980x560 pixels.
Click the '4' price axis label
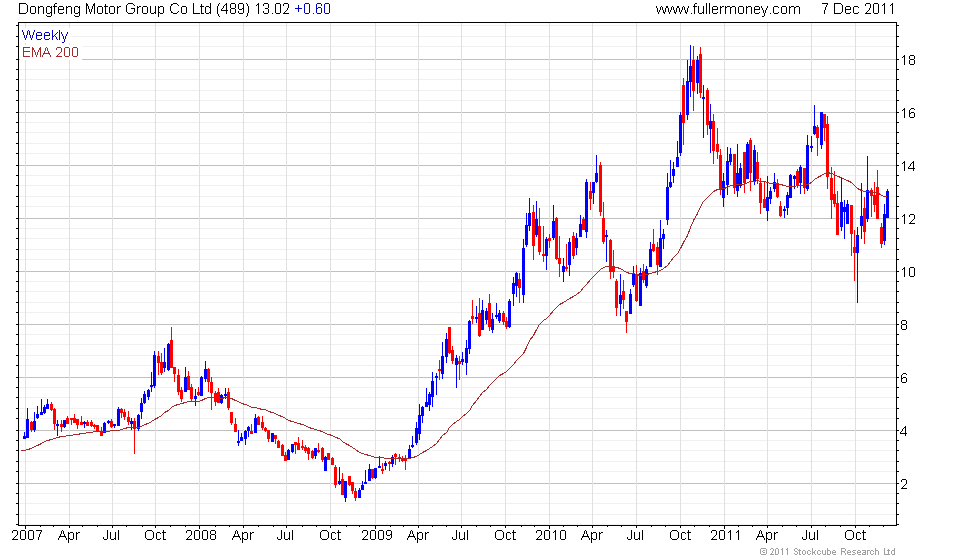[904, 431]
